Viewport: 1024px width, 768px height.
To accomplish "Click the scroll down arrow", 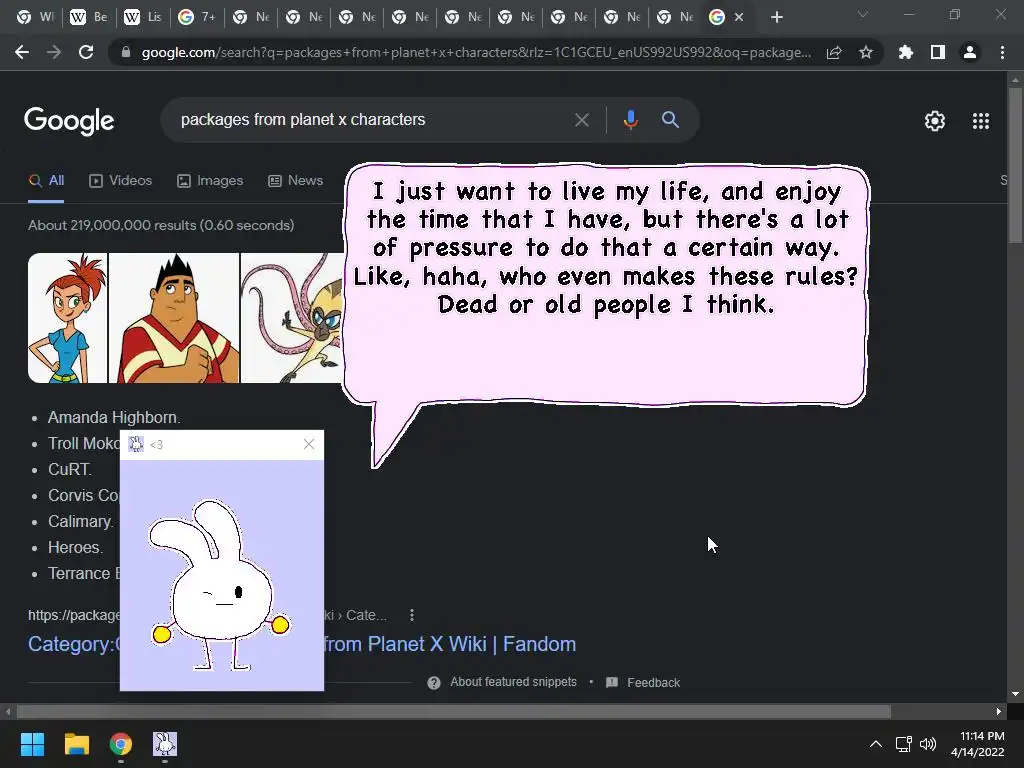I will (x=1015, y=694).
